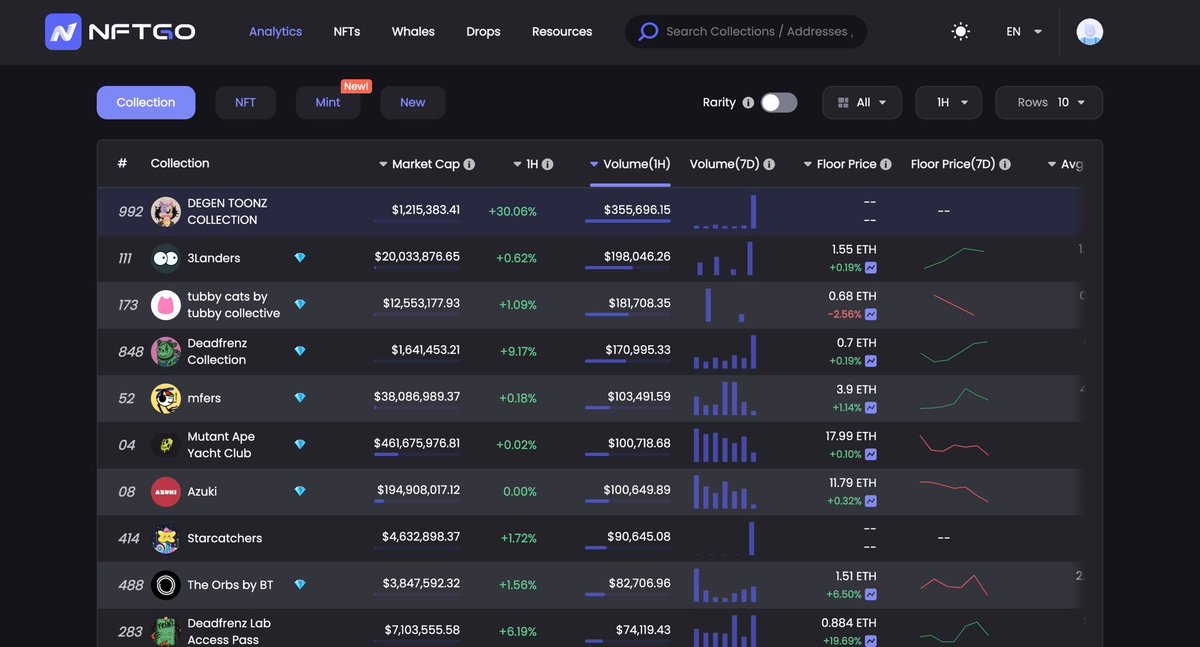Open the mfers collection link

coord(204,398)
